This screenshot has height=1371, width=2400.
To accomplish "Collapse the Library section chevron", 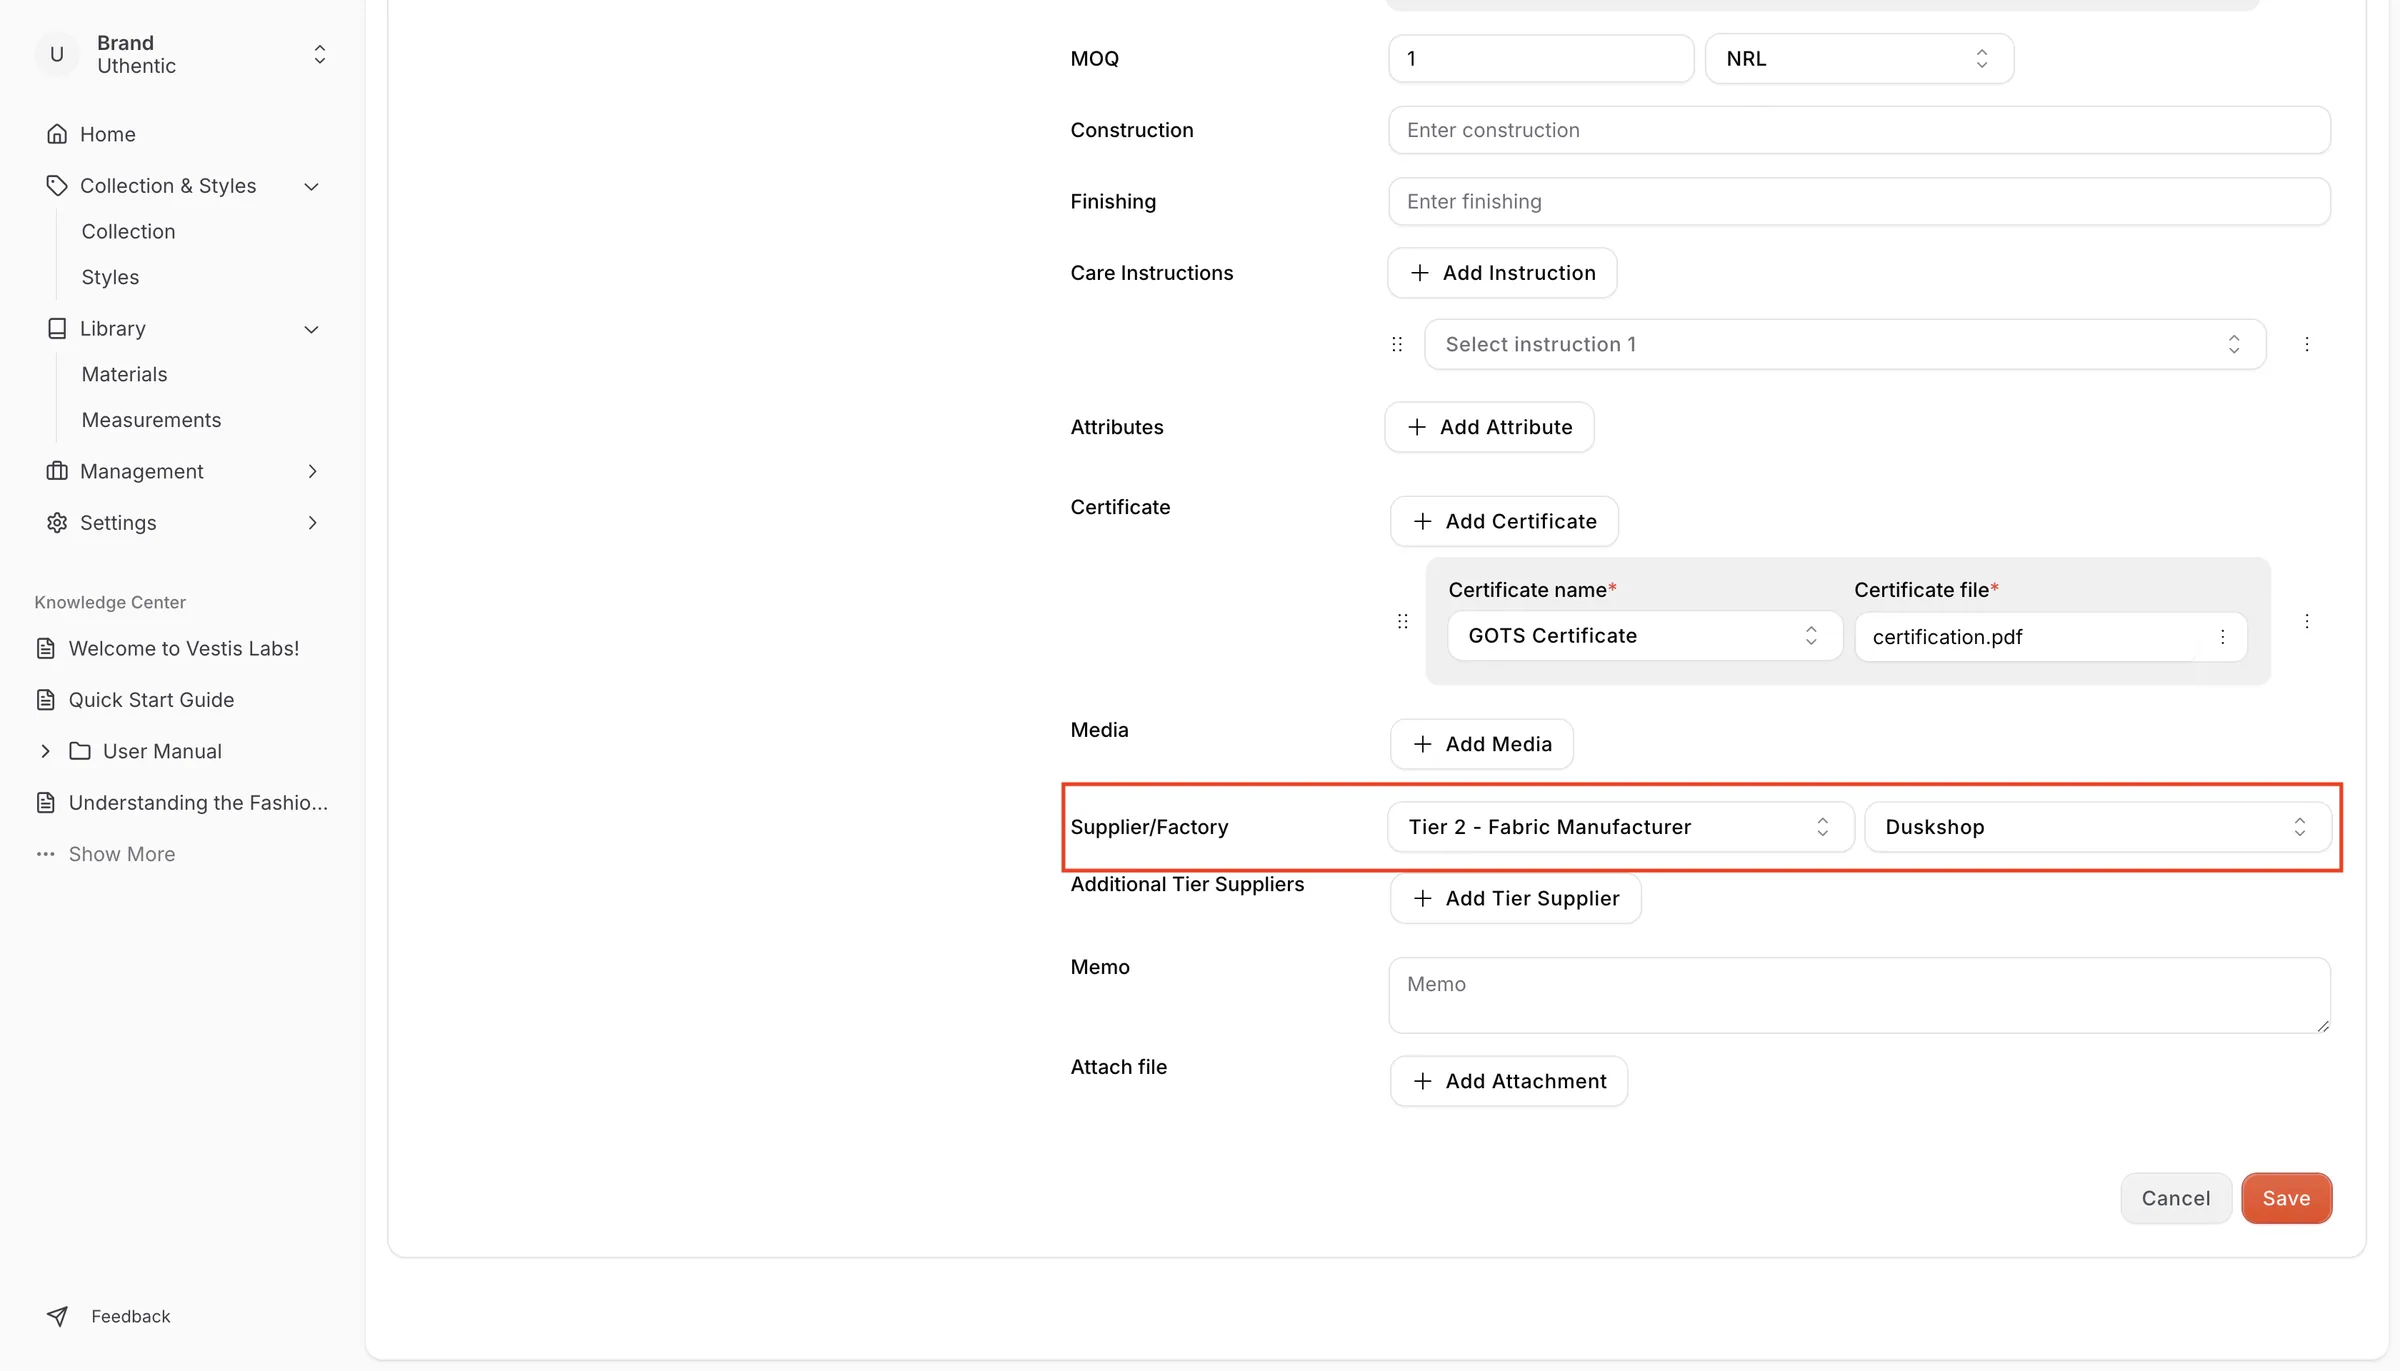I will pos(312,329).
